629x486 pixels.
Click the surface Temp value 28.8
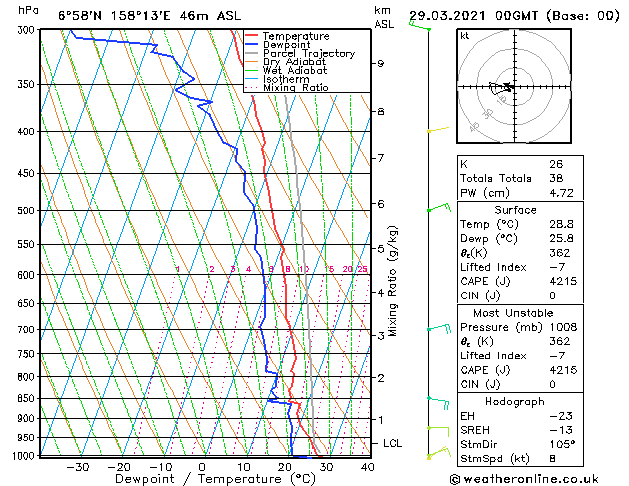pyautogui.click(x=561, y=224)
